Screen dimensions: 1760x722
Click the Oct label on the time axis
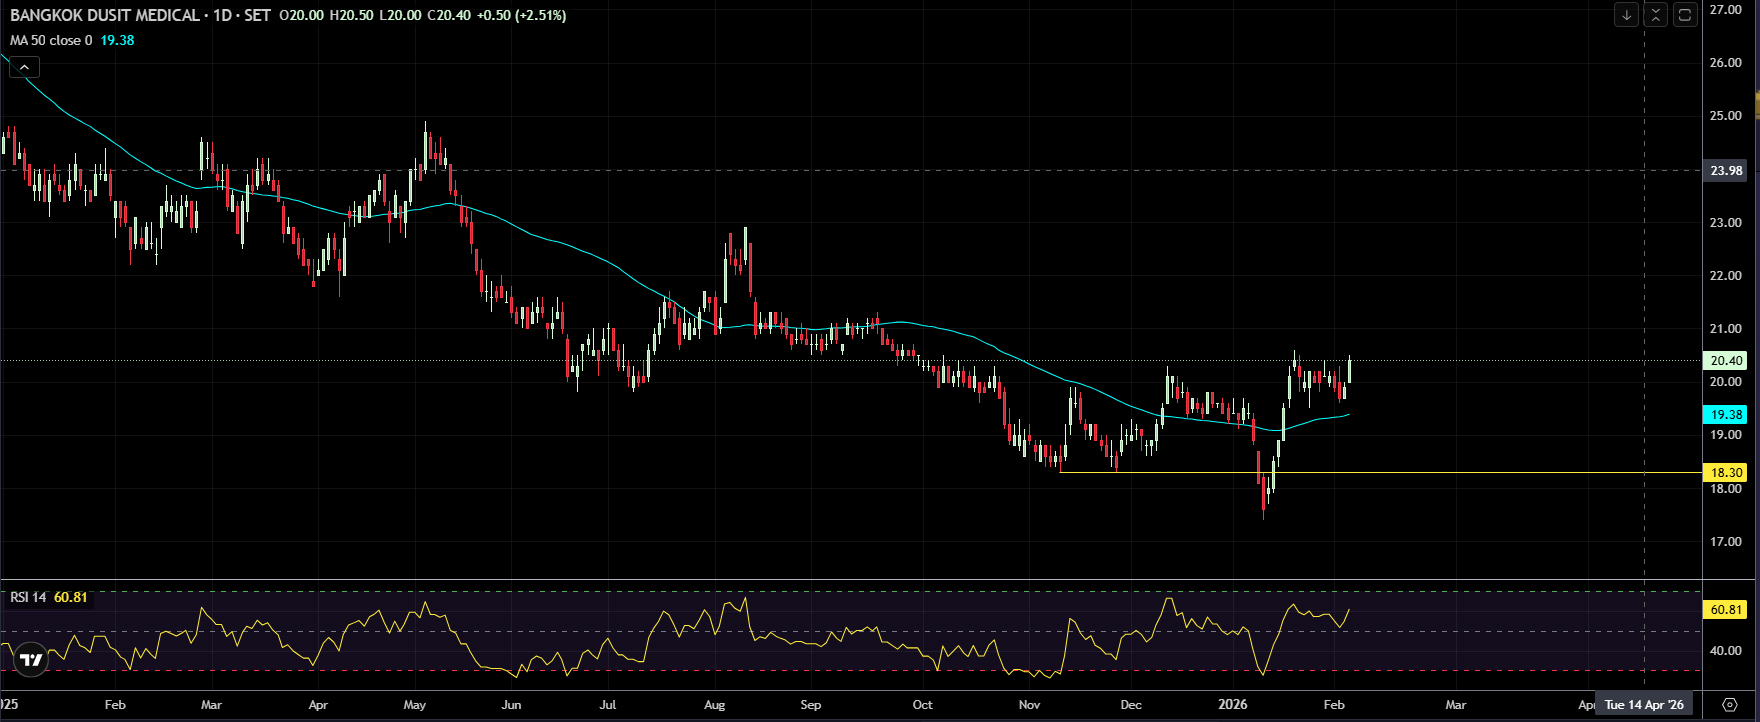[x=922, y=705]
